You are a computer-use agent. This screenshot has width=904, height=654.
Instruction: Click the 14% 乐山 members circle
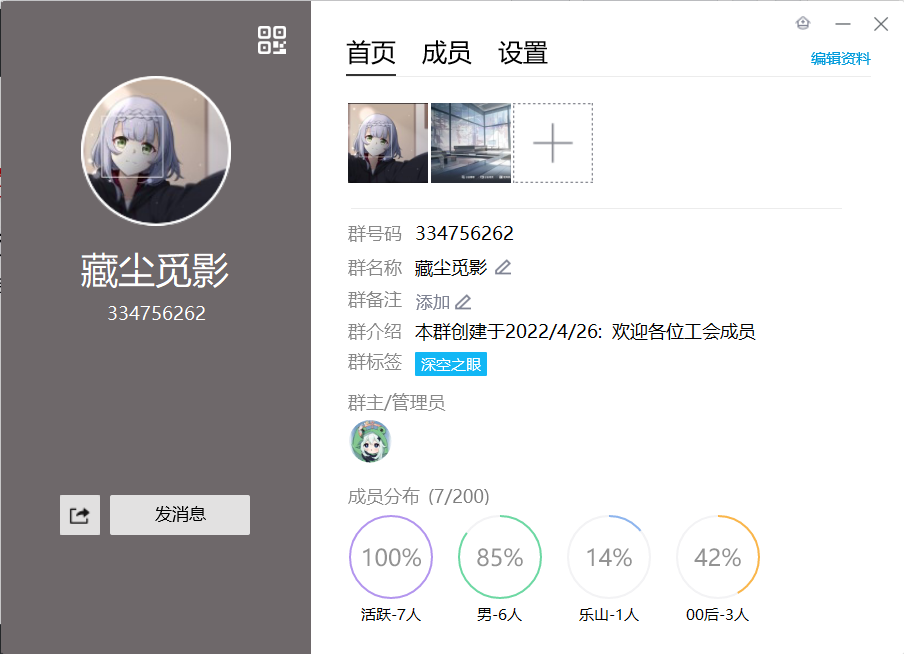click(609, 557)
